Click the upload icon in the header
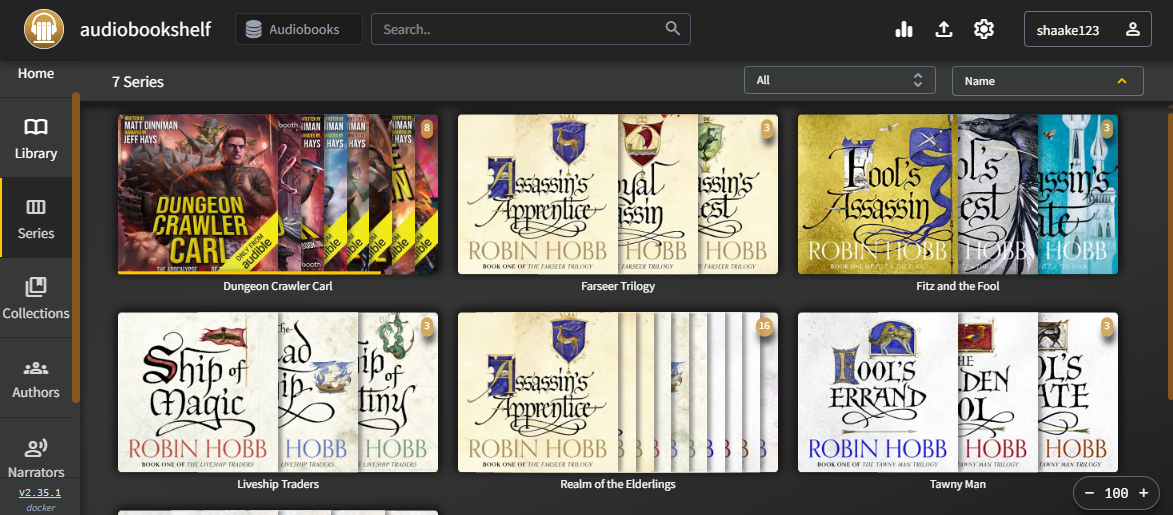This screenshot has width=1173, height=515. [x=944, y=29]
